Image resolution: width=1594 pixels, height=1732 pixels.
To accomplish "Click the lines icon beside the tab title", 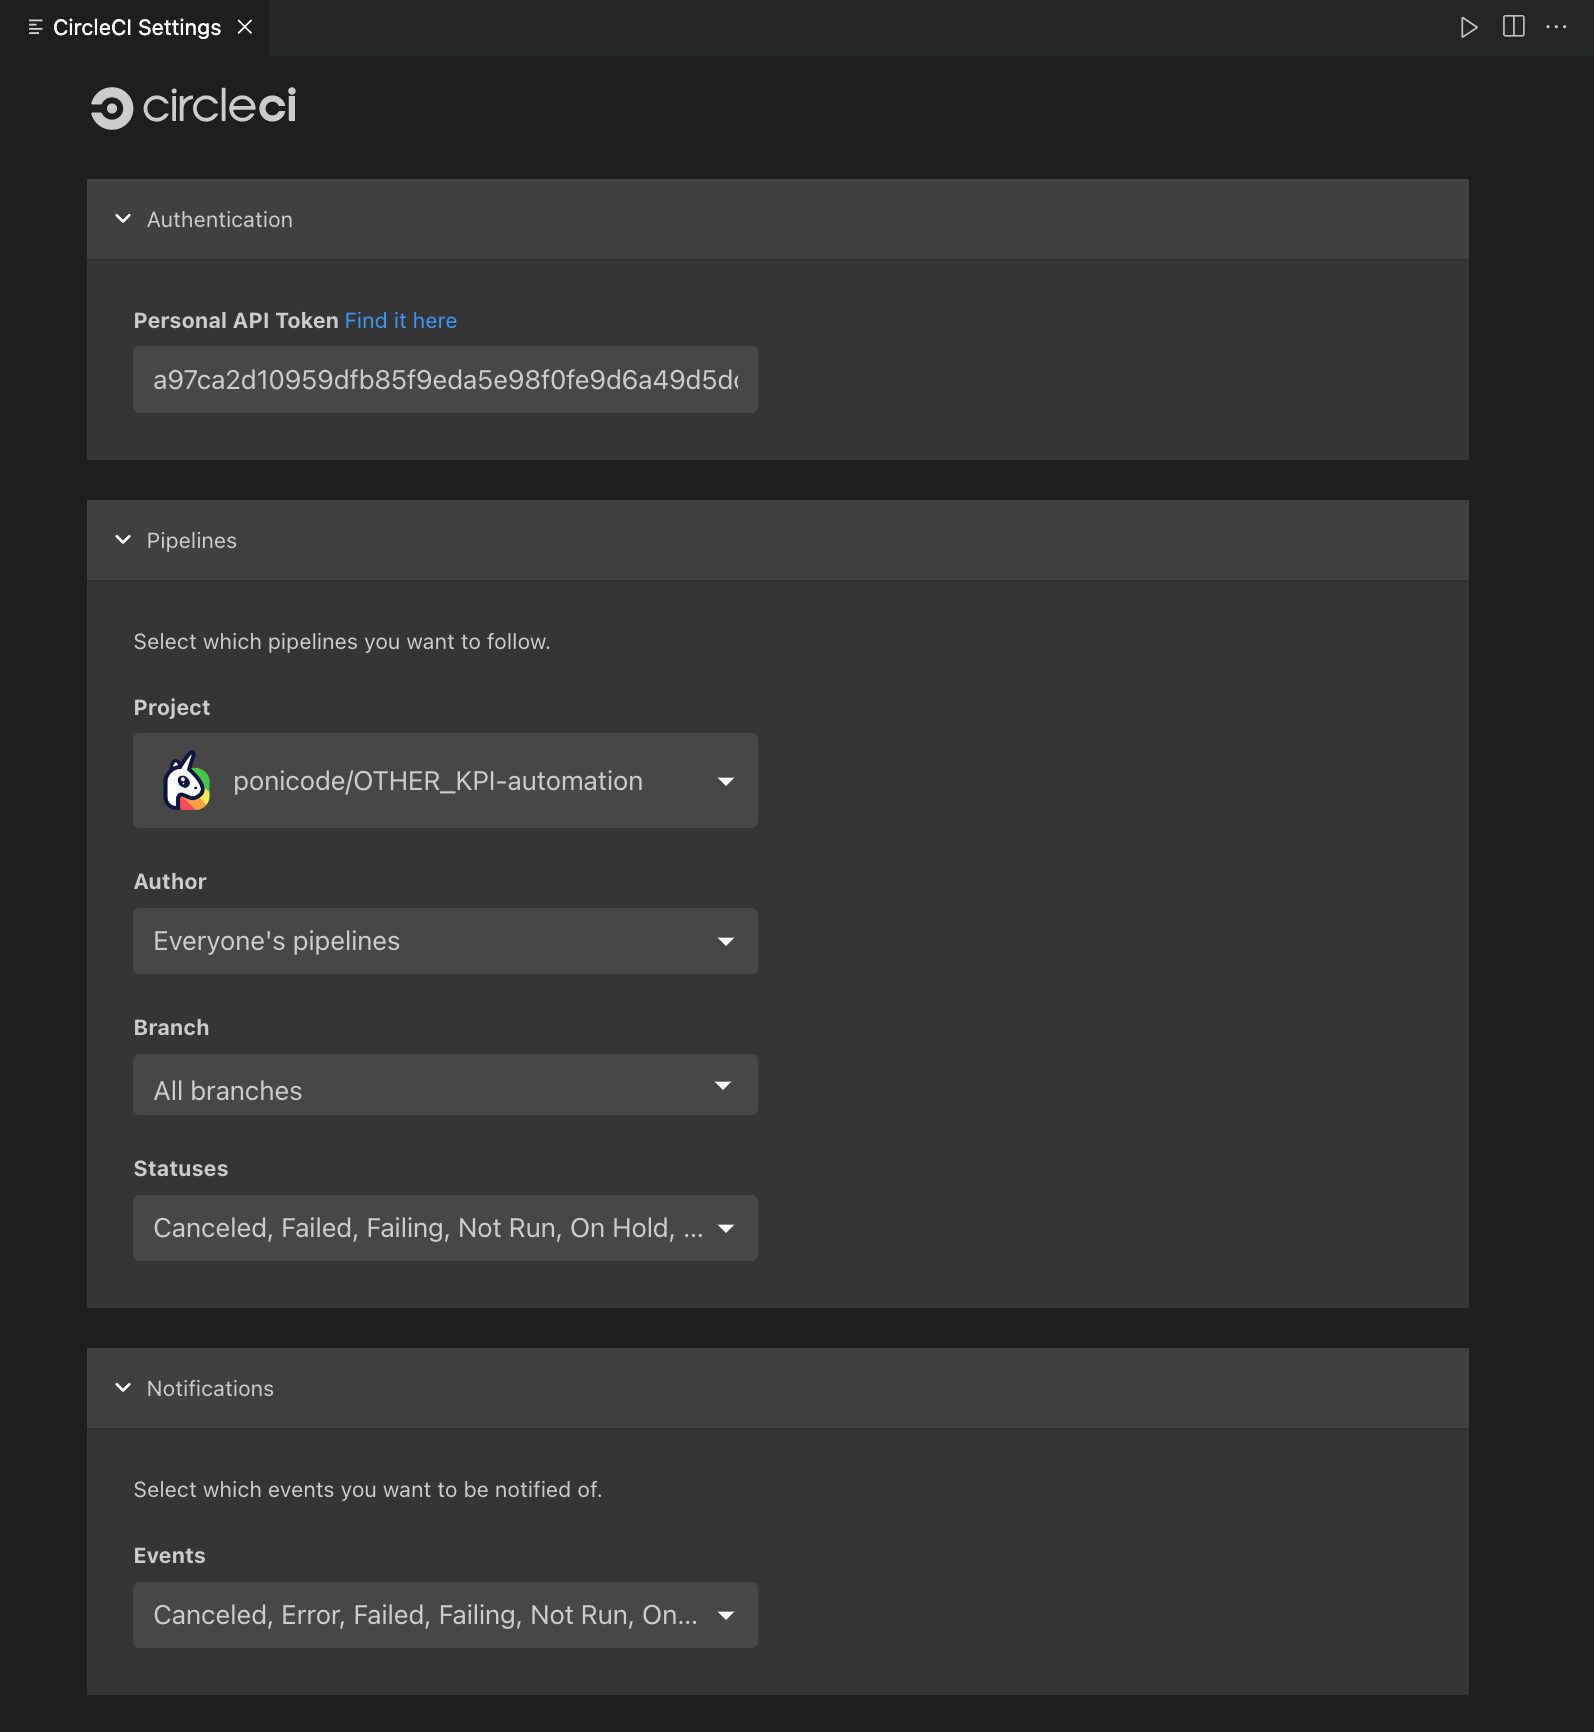I will [35, 27].
